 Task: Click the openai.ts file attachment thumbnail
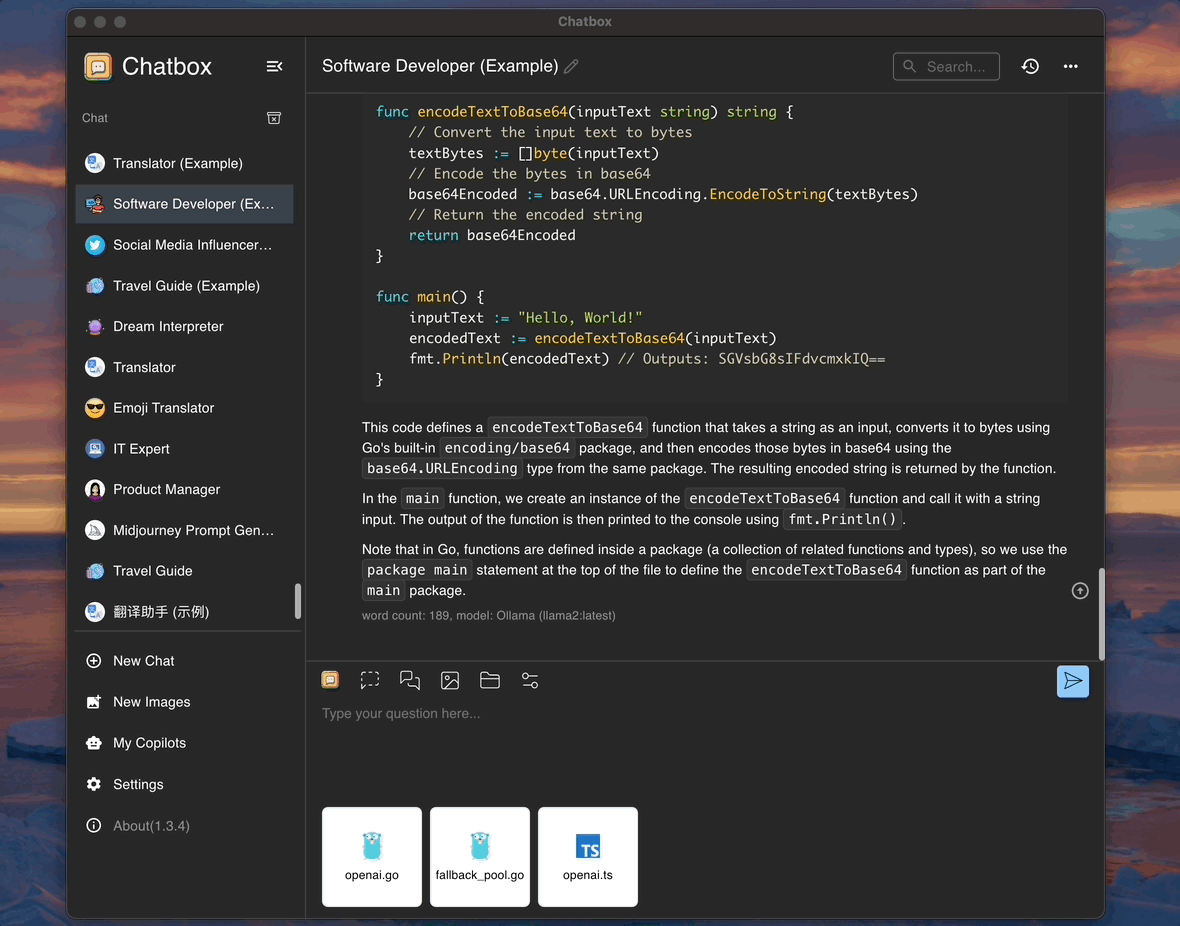587,856
